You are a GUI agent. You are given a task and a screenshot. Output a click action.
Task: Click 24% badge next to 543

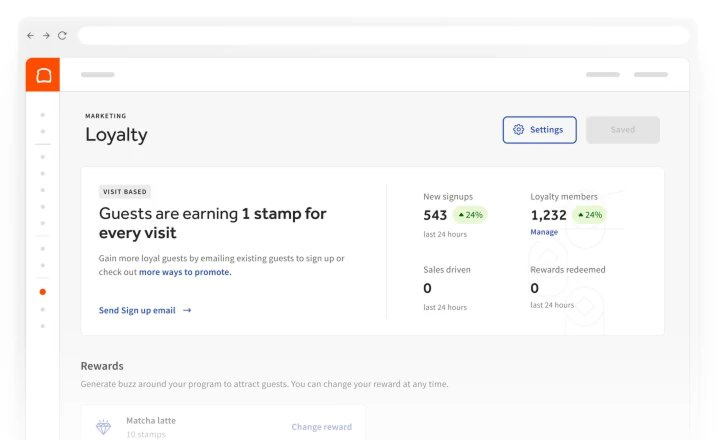[470, 215]
